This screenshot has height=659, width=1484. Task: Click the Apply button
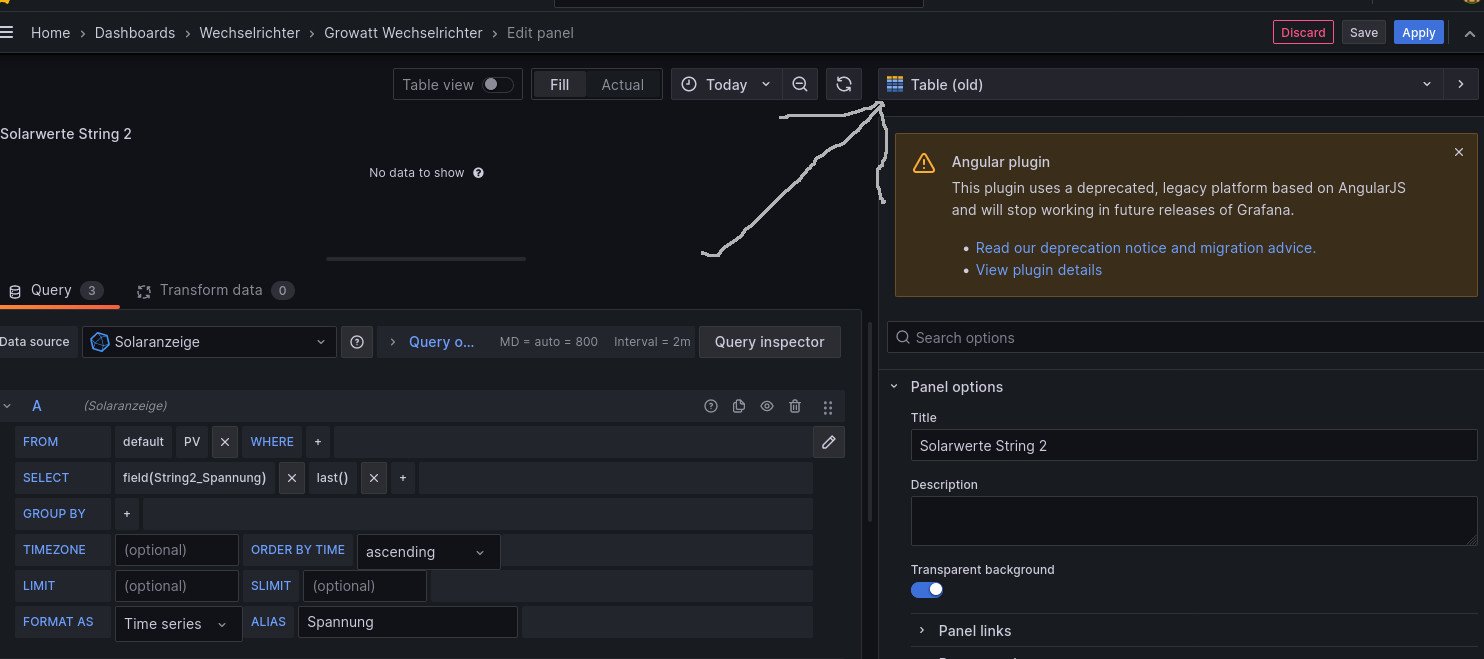(1418, 32)
